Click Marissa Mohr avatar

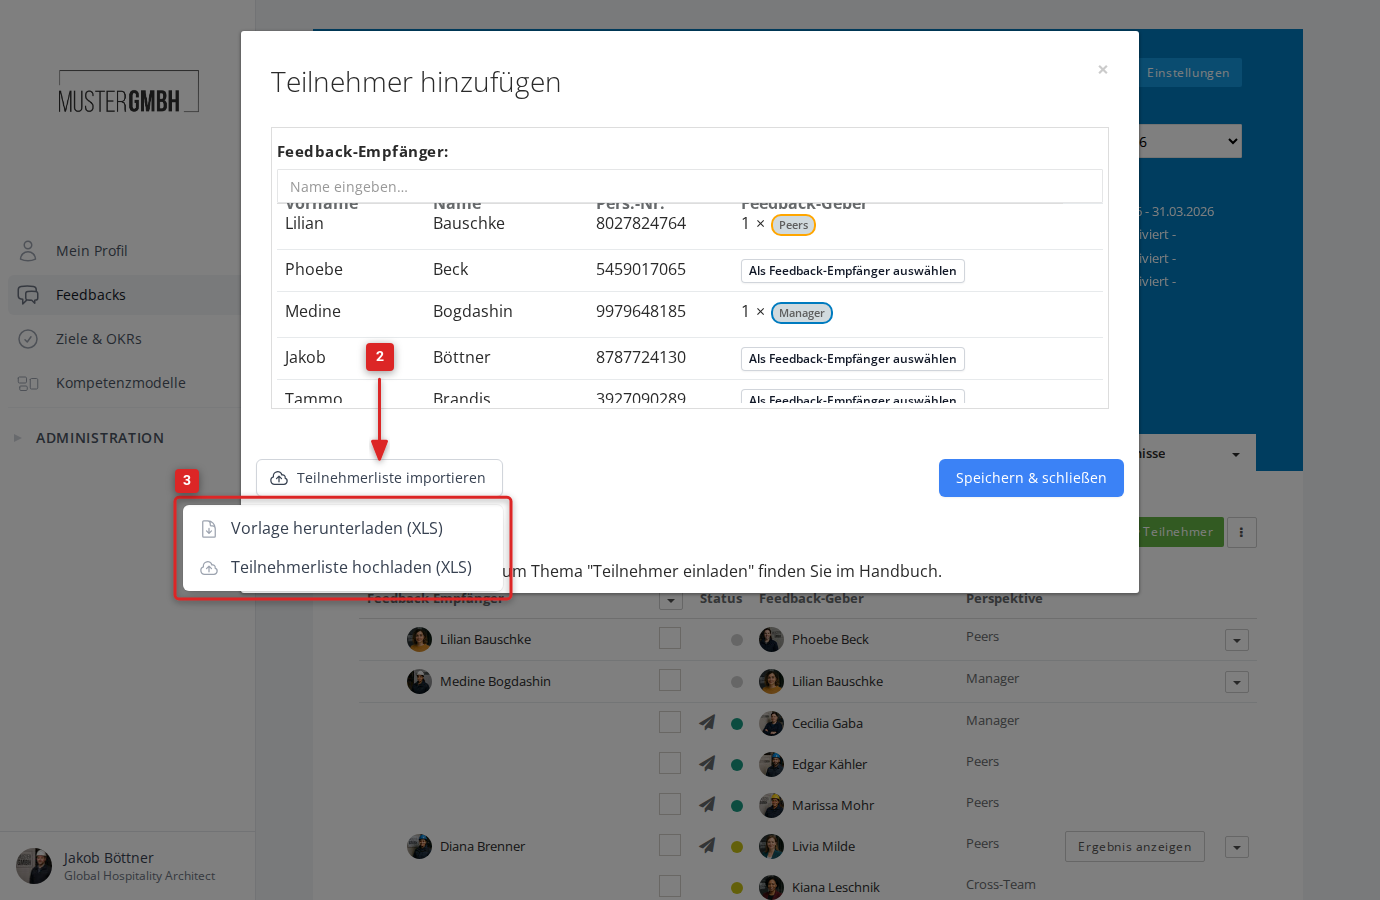[772, 805]
